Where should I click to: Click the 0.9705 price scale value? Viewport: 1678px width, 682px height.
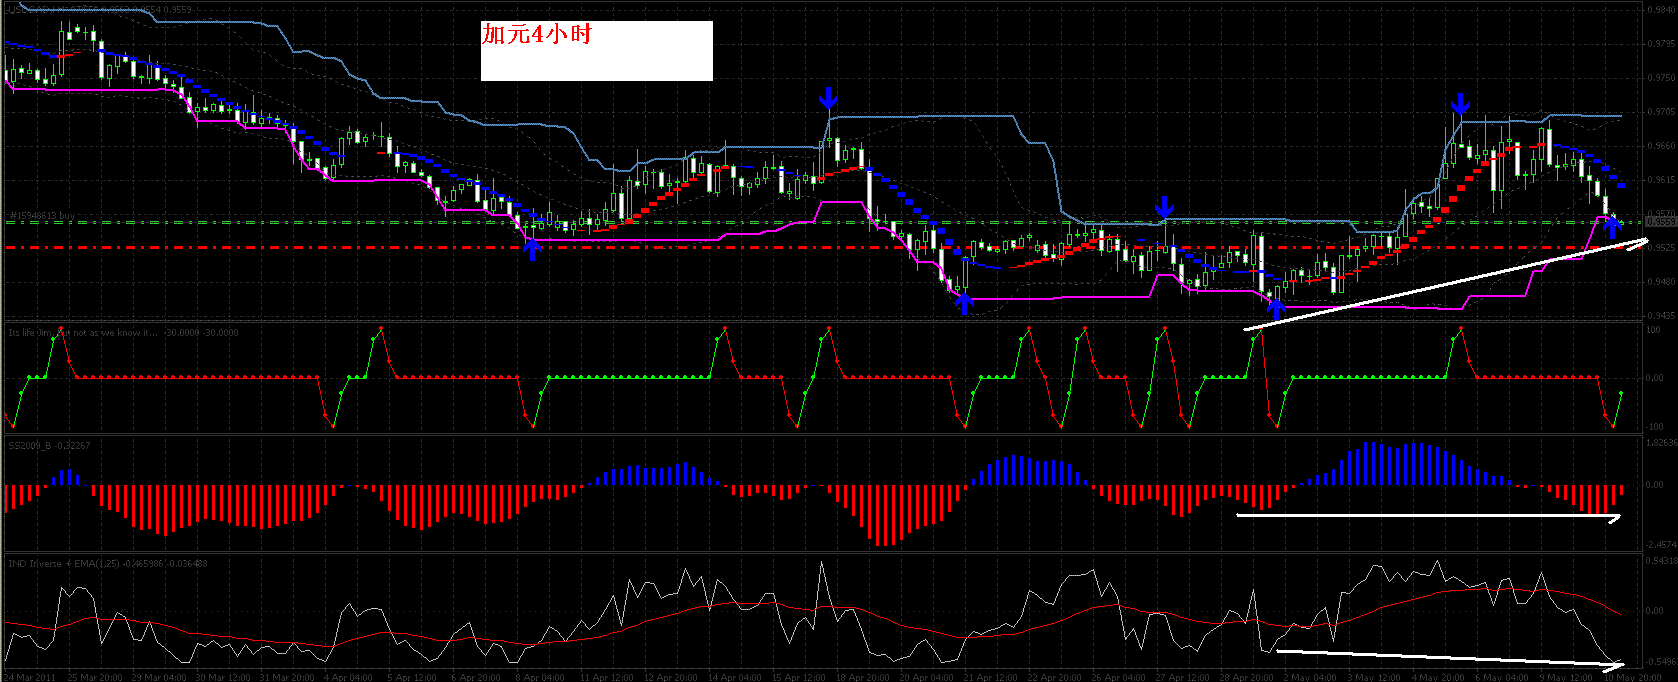pyautogui.click(x=1660, y=112)
